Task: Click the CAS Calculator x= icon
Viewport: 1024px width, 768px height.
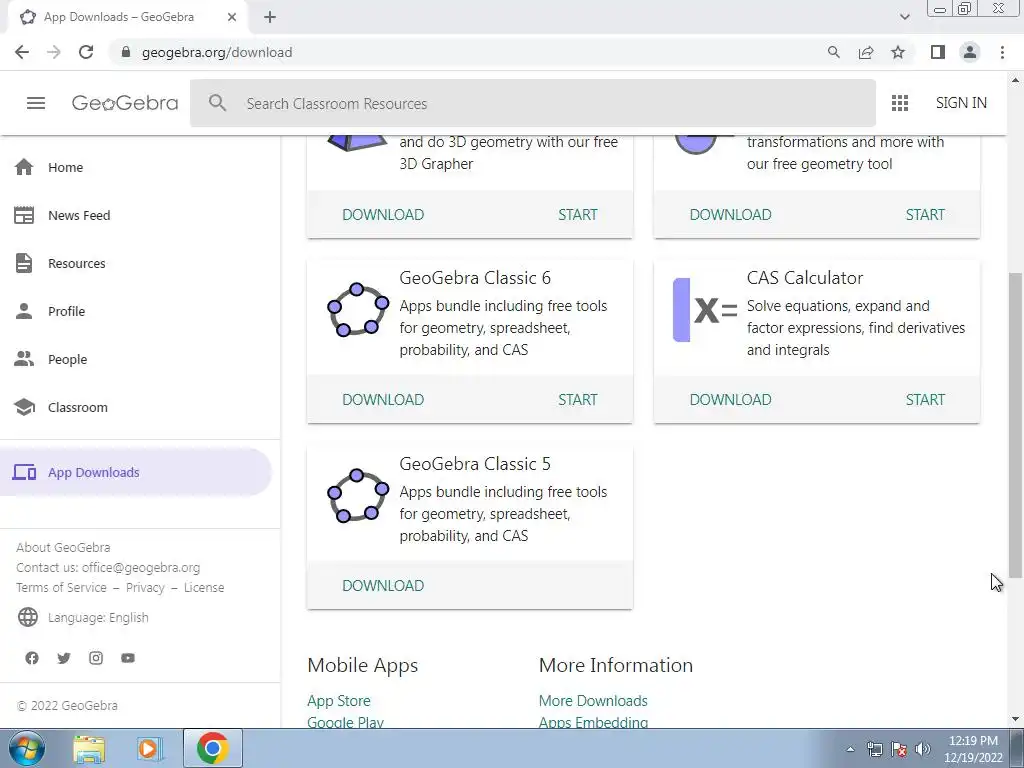Action: (705, 310)
